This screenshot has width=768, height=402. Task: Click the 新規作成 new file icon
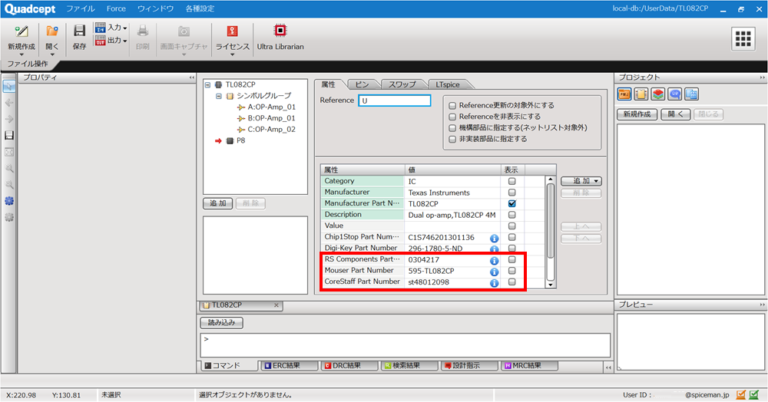coord(22,32)
